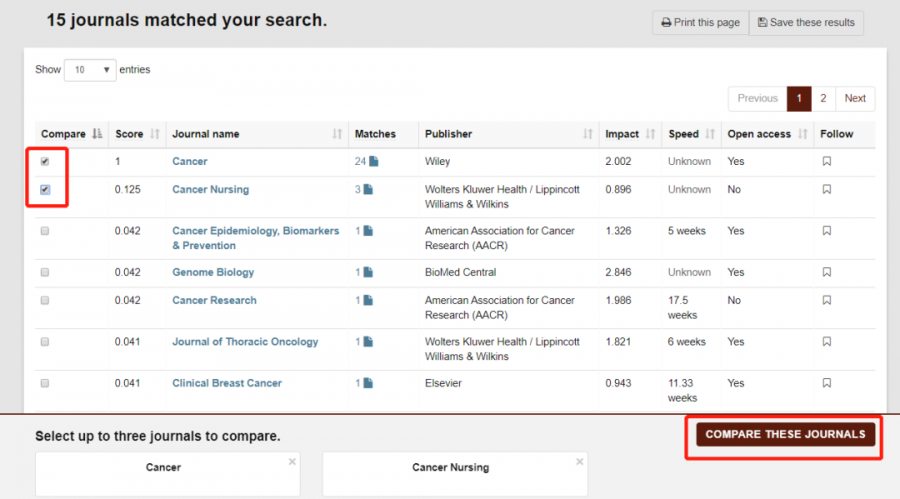900x499 pixels.
Task: Open the Show entries count dropdown
Action: pos(90,70)
